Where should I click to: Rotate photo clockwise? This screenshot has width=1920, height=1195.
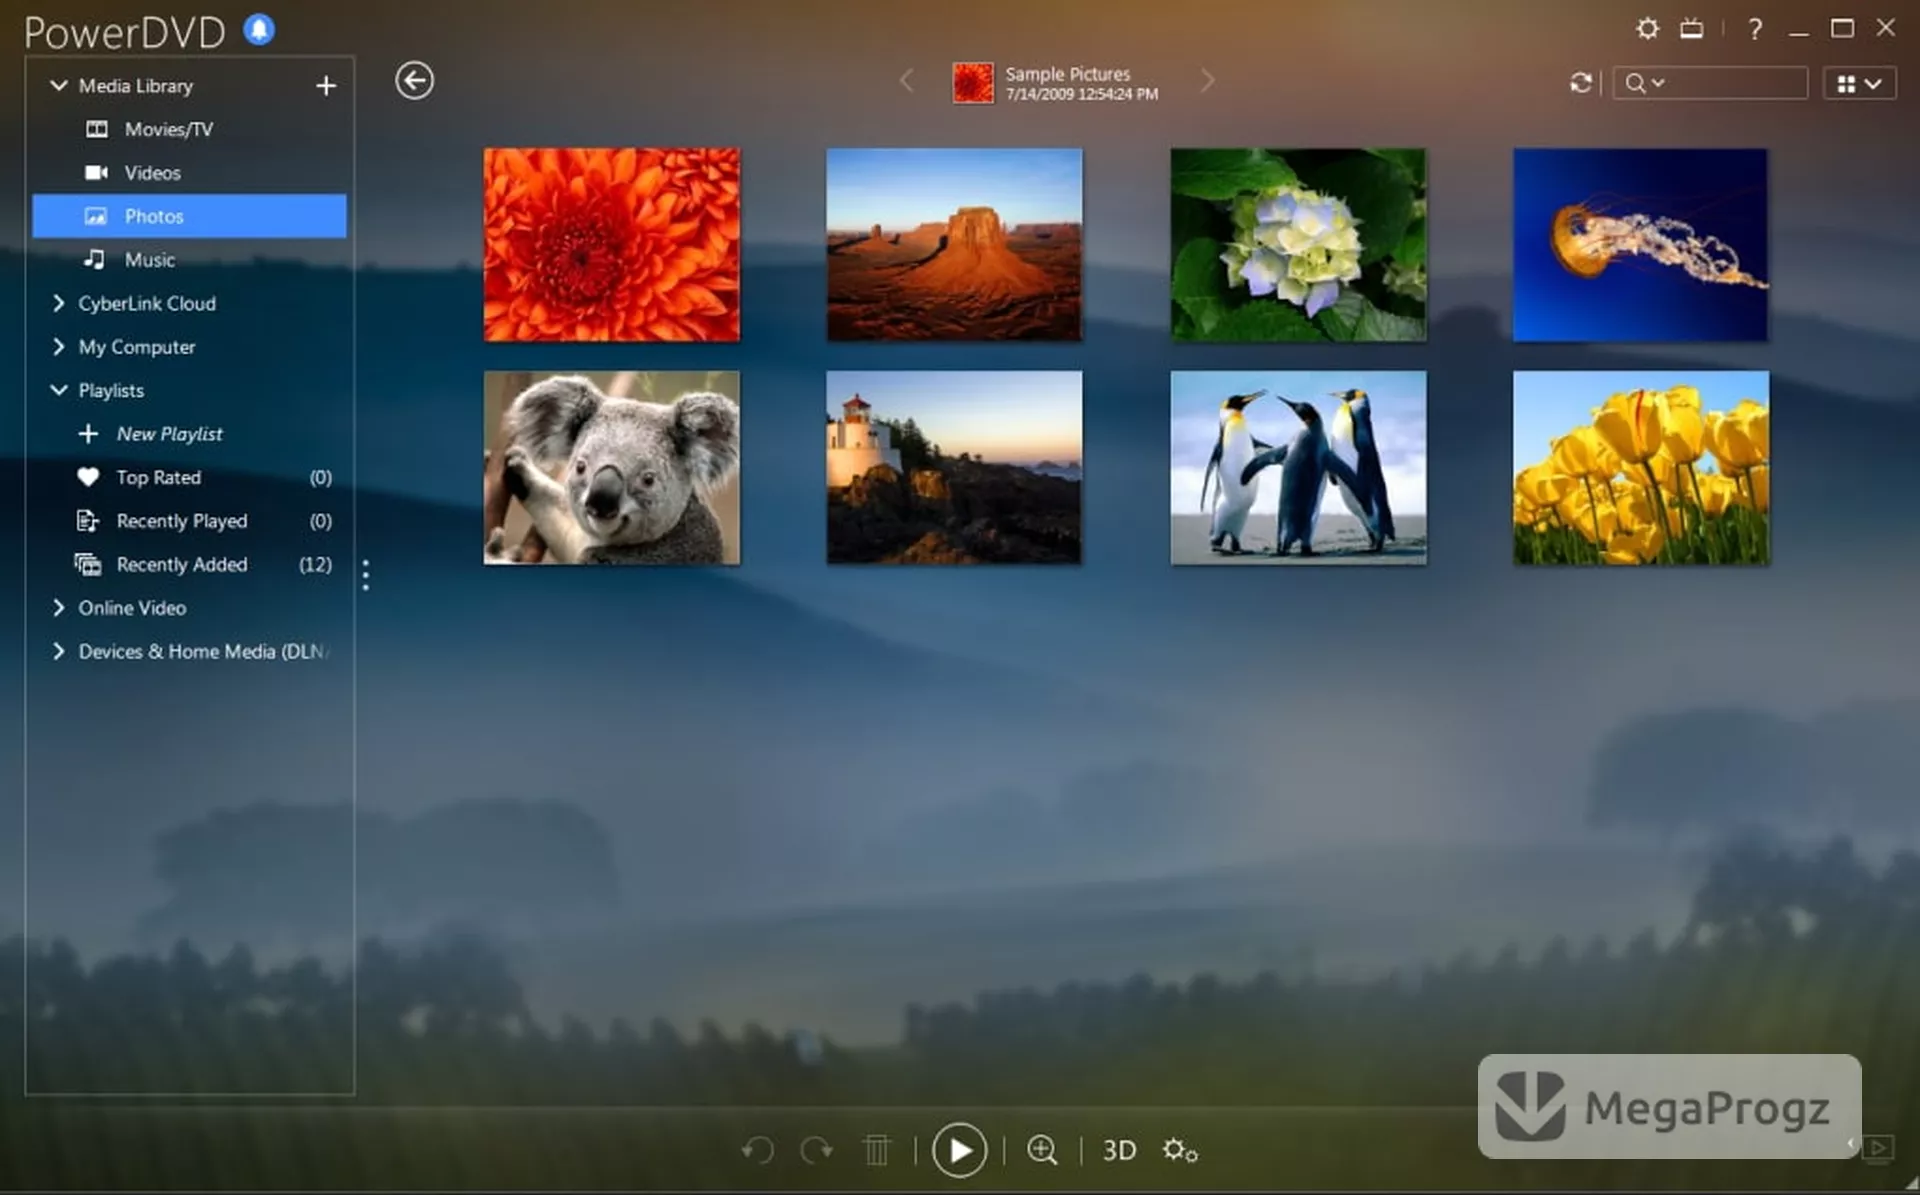(x=817, y=1150)
